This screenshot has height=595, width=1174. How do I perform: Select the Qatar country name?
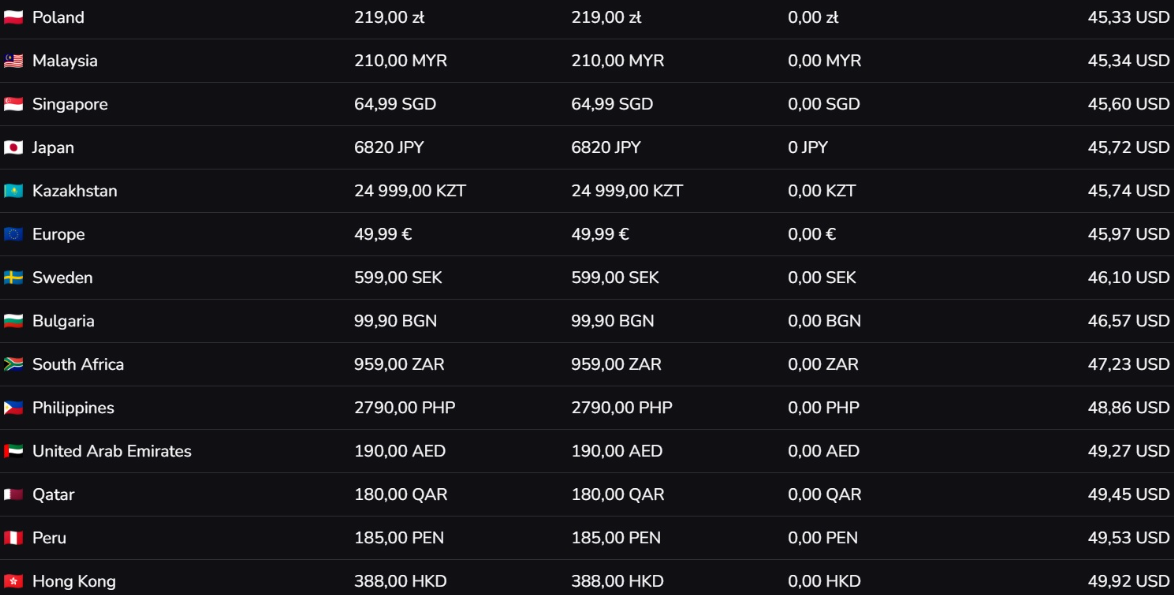pos(53,495)
